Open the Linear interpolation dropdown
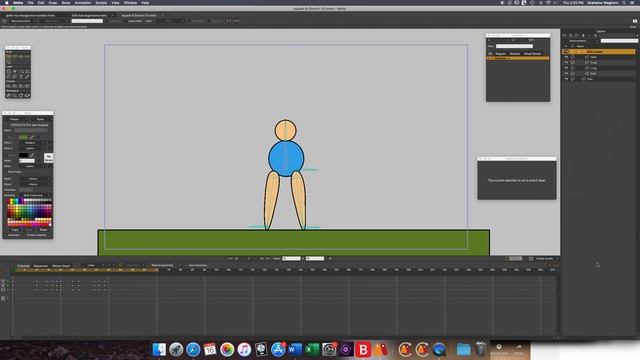The height and width of the screenshot is (360, 640). click(x=94, y=265)
